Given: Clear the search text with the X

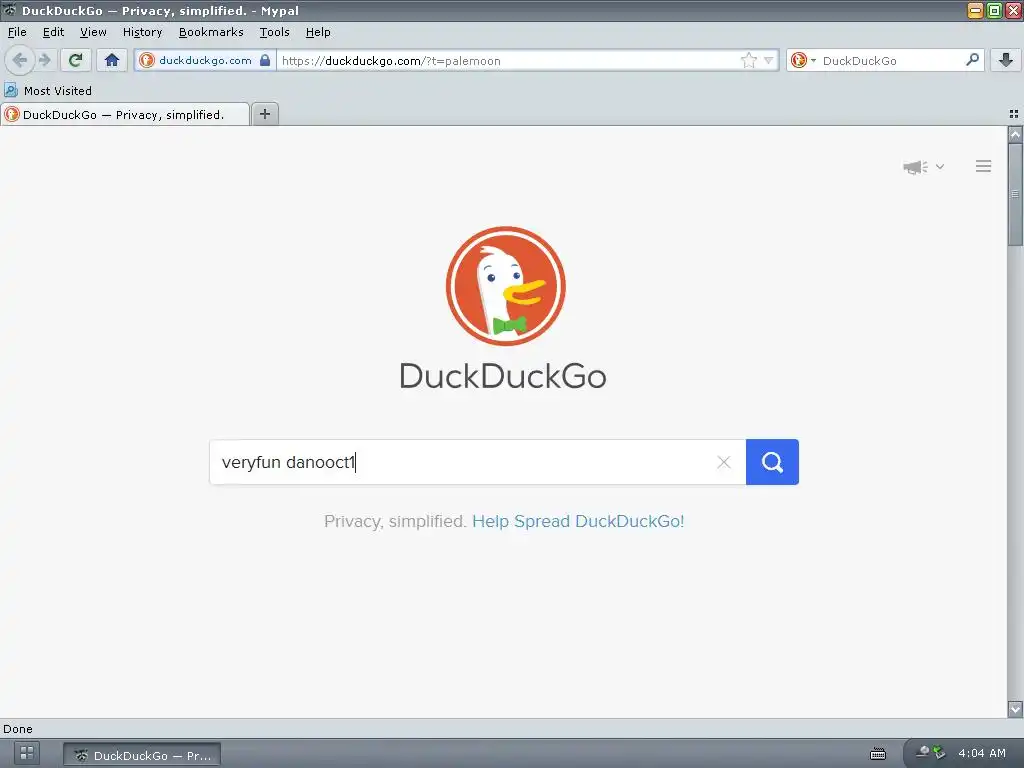Looking at the screenshot, I should (x=724, y=462).
